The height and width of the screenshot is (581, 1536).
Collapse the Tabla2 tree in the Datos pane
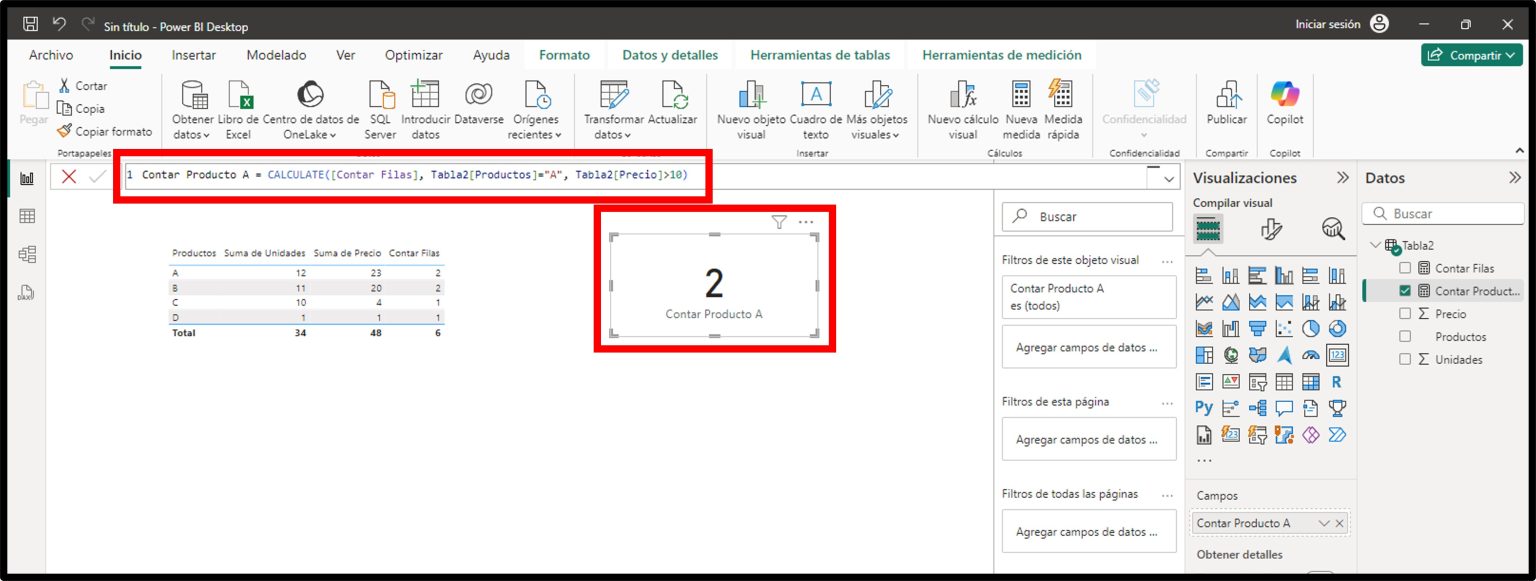1375,244
